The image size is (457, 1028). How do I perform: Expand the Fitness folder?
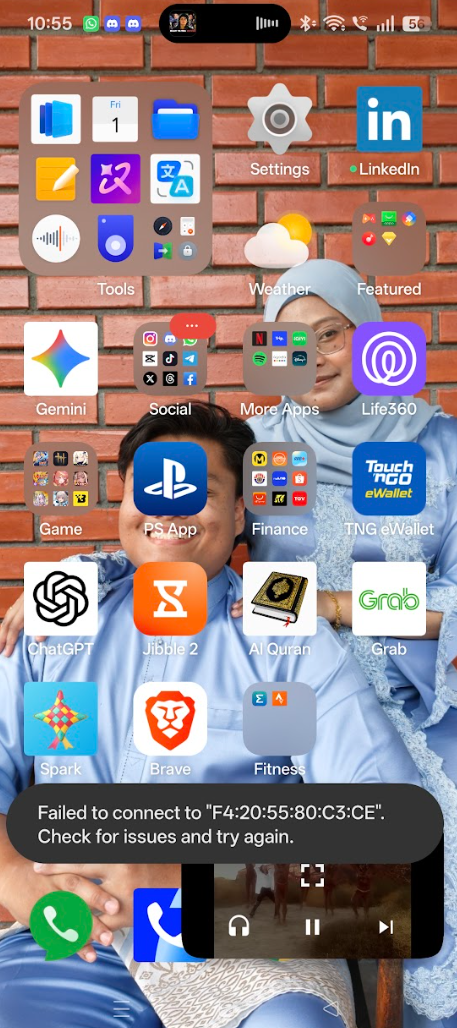[x=279, y=719]
